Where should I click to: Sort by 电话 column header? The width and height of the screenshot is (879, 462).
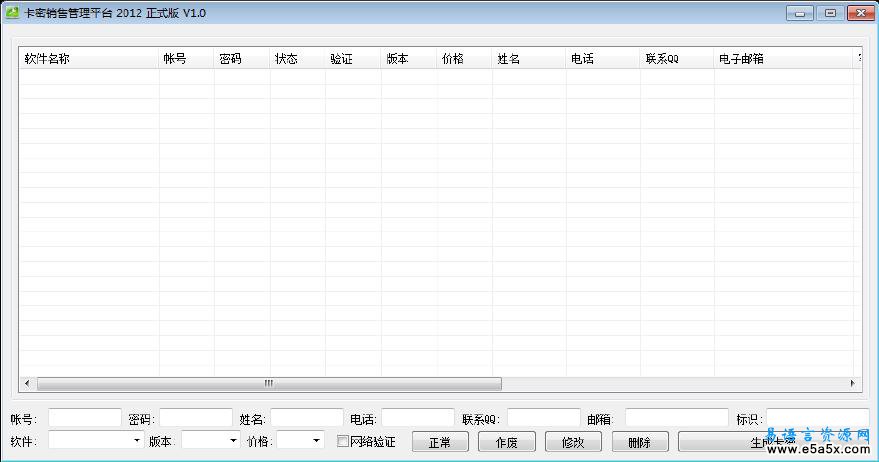coord(603,58)
